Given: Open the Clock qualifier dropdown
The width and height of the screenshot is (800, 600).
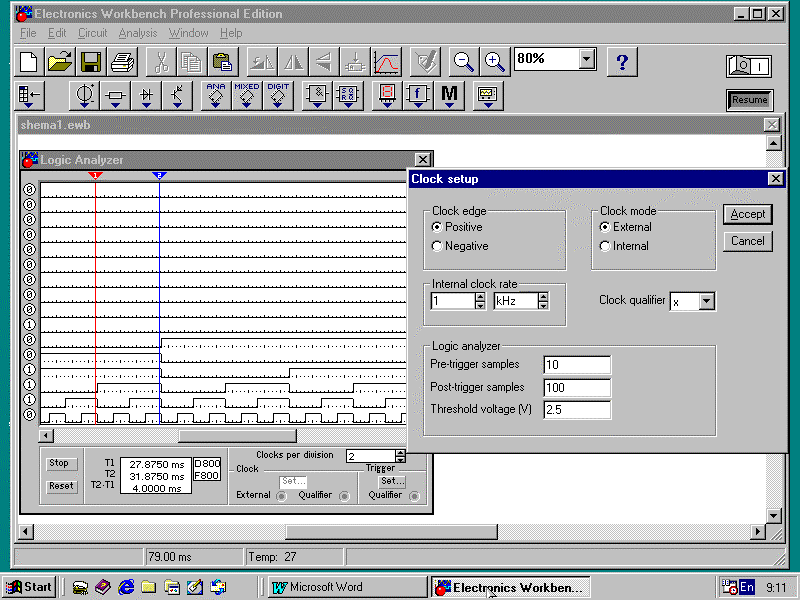Looking at the screenshot, I should tap(706, 302).
